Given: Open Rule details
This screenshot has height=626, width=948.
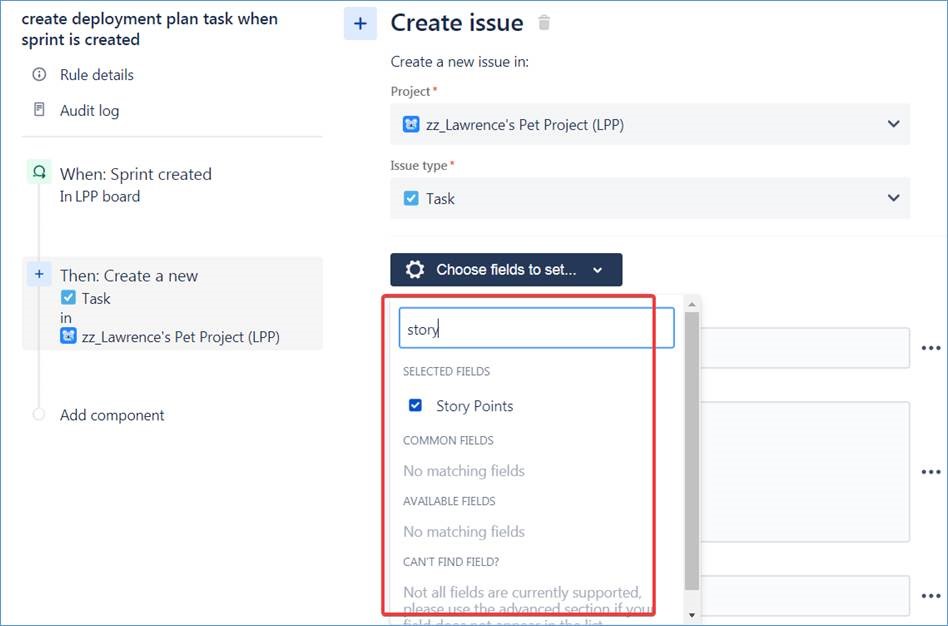Looking at the screenshot, I should coord(97,75).
